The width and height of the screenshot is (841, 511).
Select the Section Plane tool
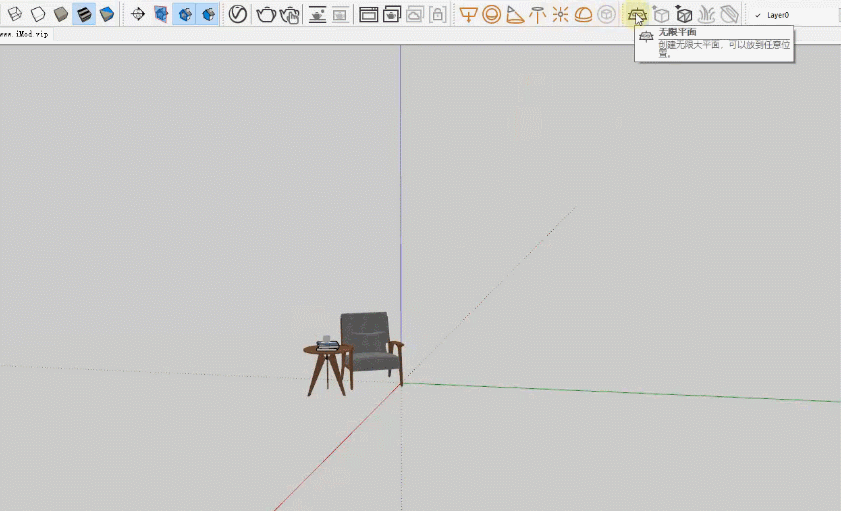(x=161, y=14)
